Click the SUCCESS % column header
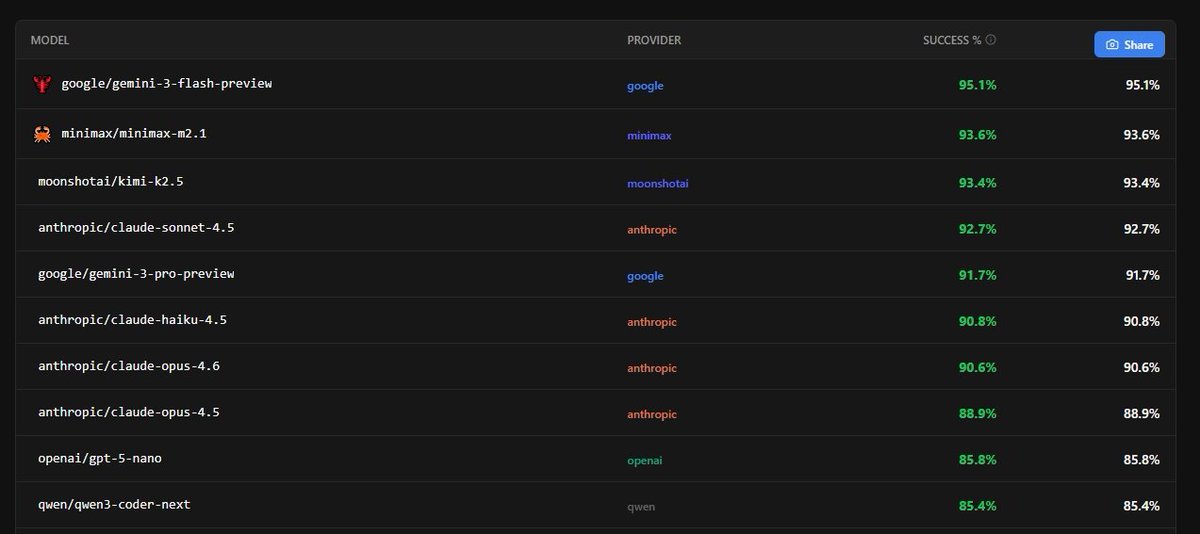This screenshot has height=534, width=1200. click(x=952, y=41)
